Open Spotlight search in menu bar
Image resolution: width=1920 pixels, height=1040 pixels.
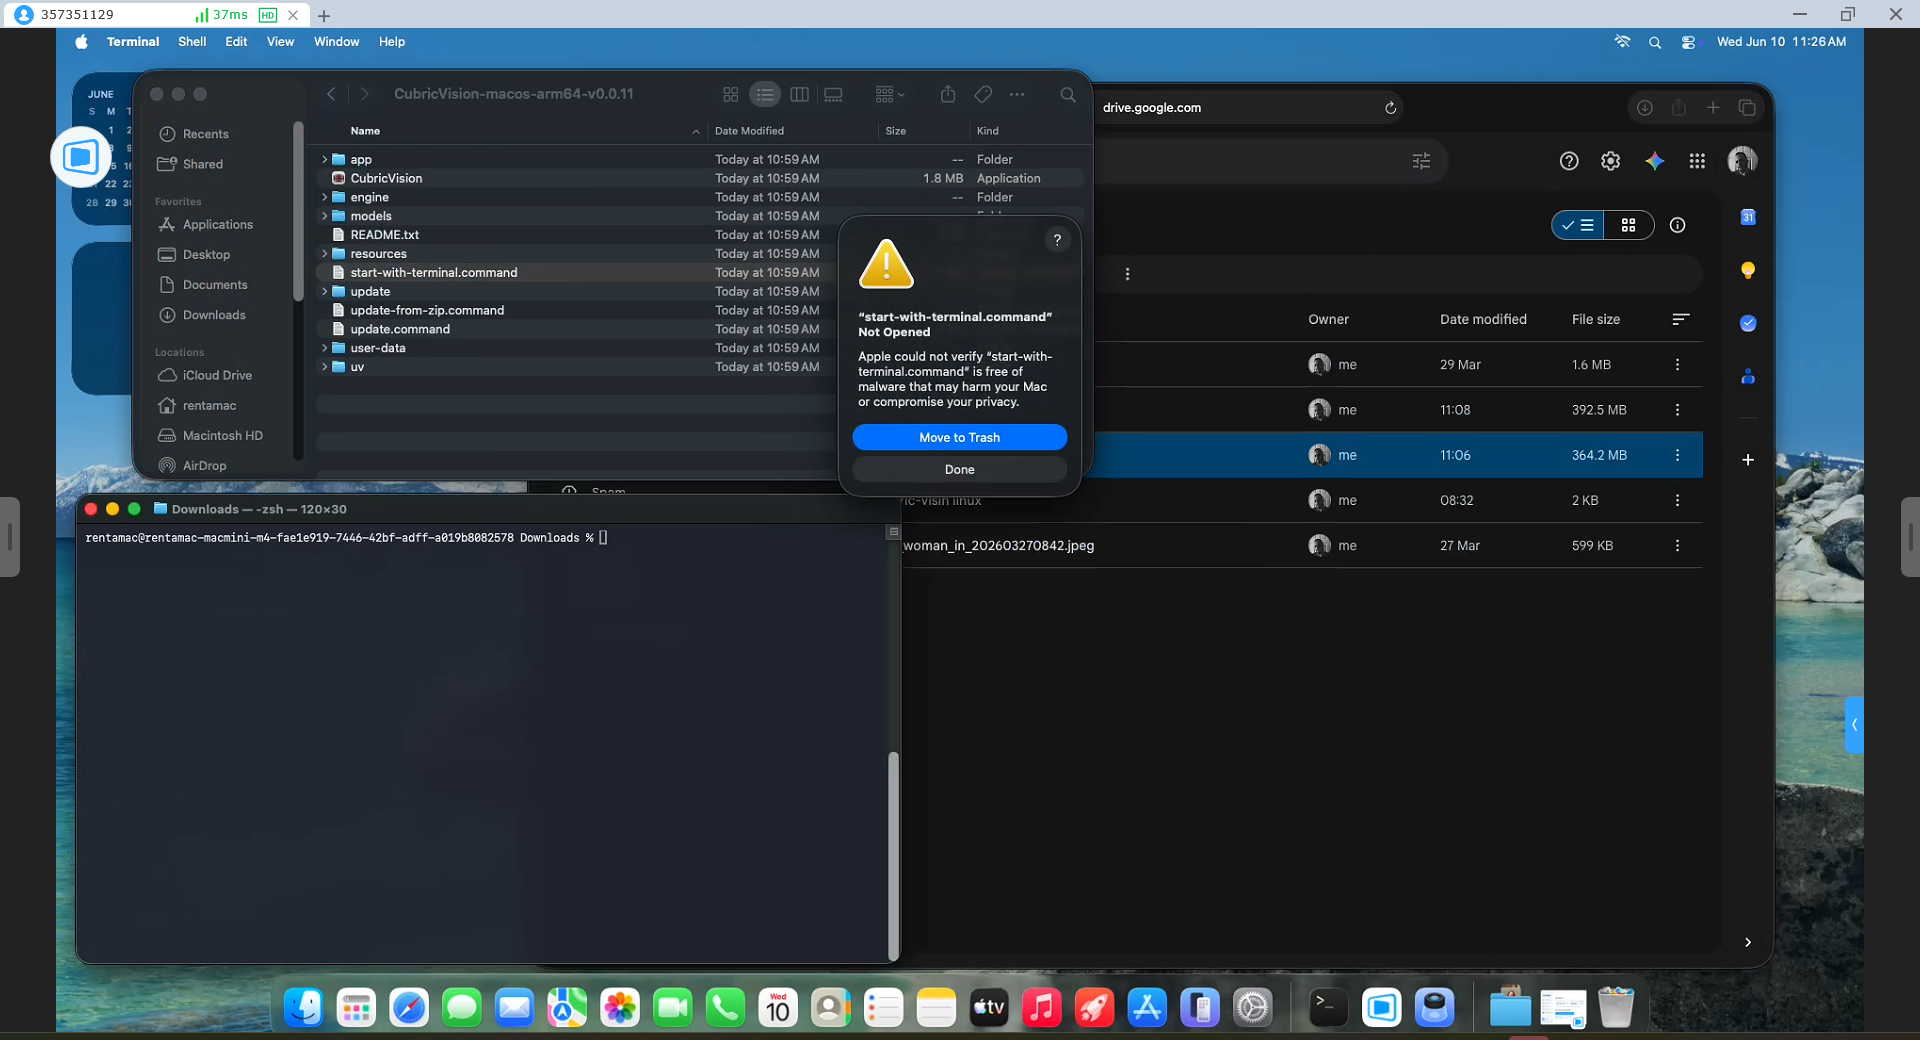click(1655, 42)
